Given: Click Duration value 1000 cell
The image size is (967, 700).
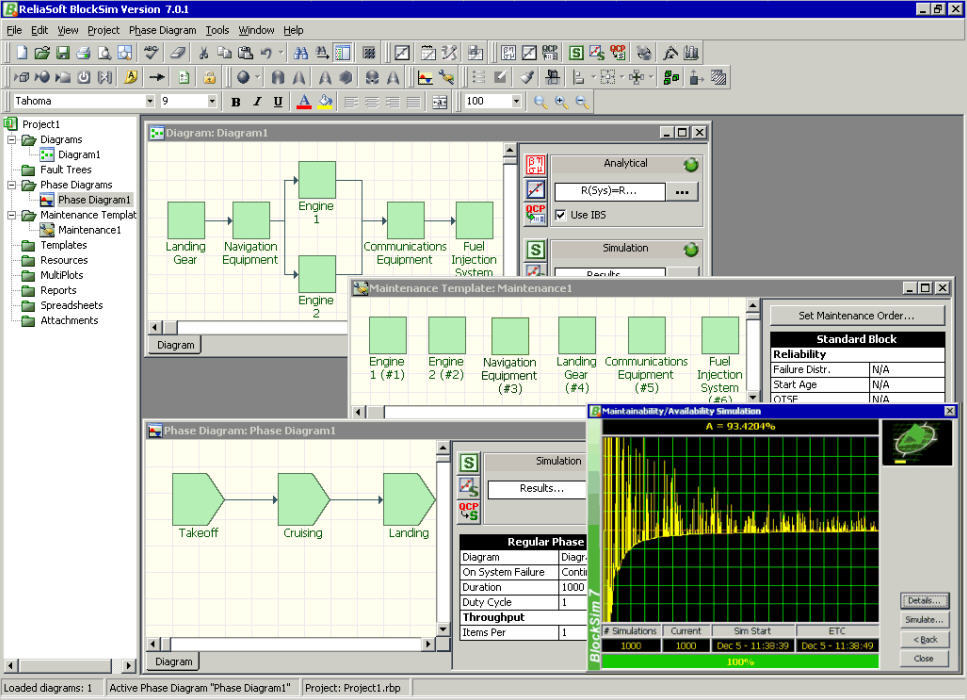Looking at the screenshot, I should (573, 587).
